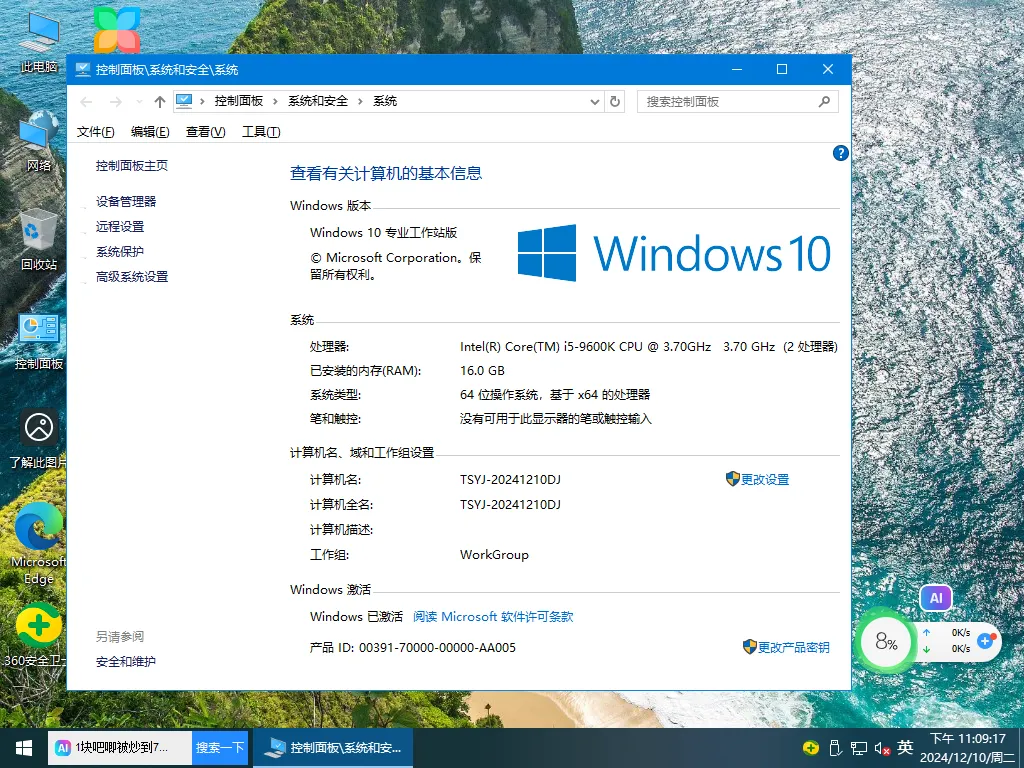The height and width of the screenshot is (768, 1024).
Task: Open 设备管理器 from the sidebar
Action: pyautogui.click(x=124, y=200)
